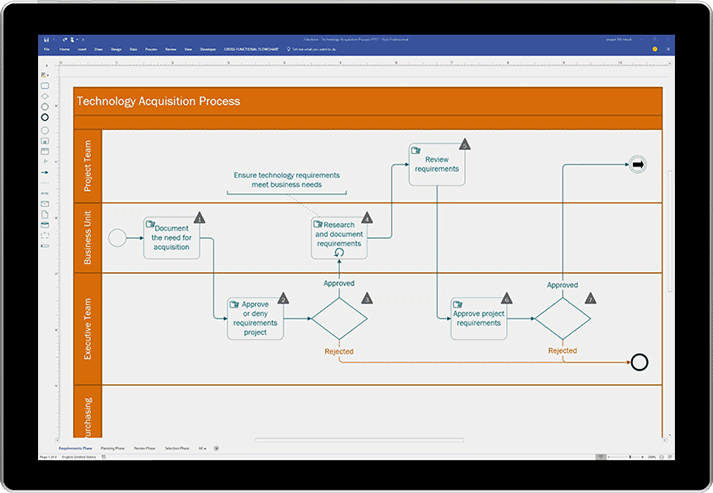This screenshot has width=713, height=493.
Task: Switch to the Review Phase page tab
Action: tap(145, 448)
